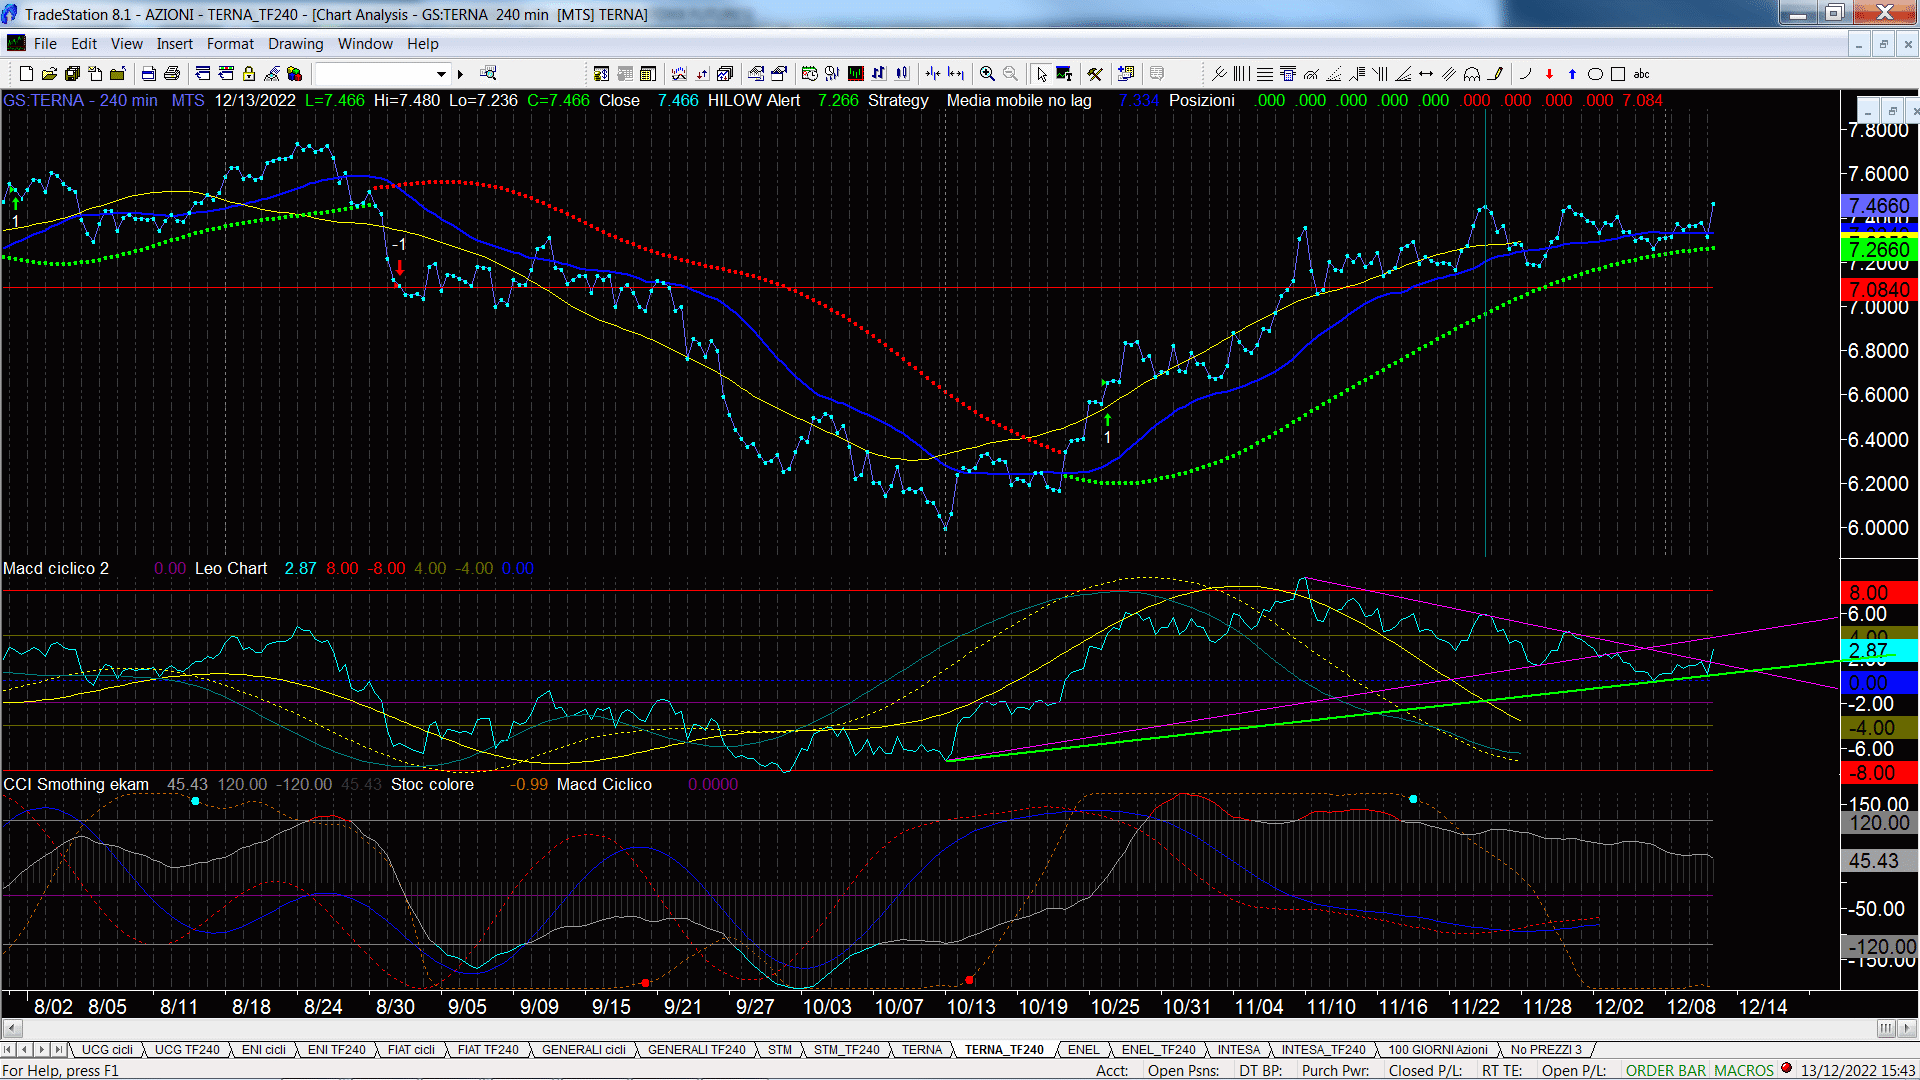Click the zoom out magnifier icon
The image size is (1920, 1080).
pos(1011,74)
